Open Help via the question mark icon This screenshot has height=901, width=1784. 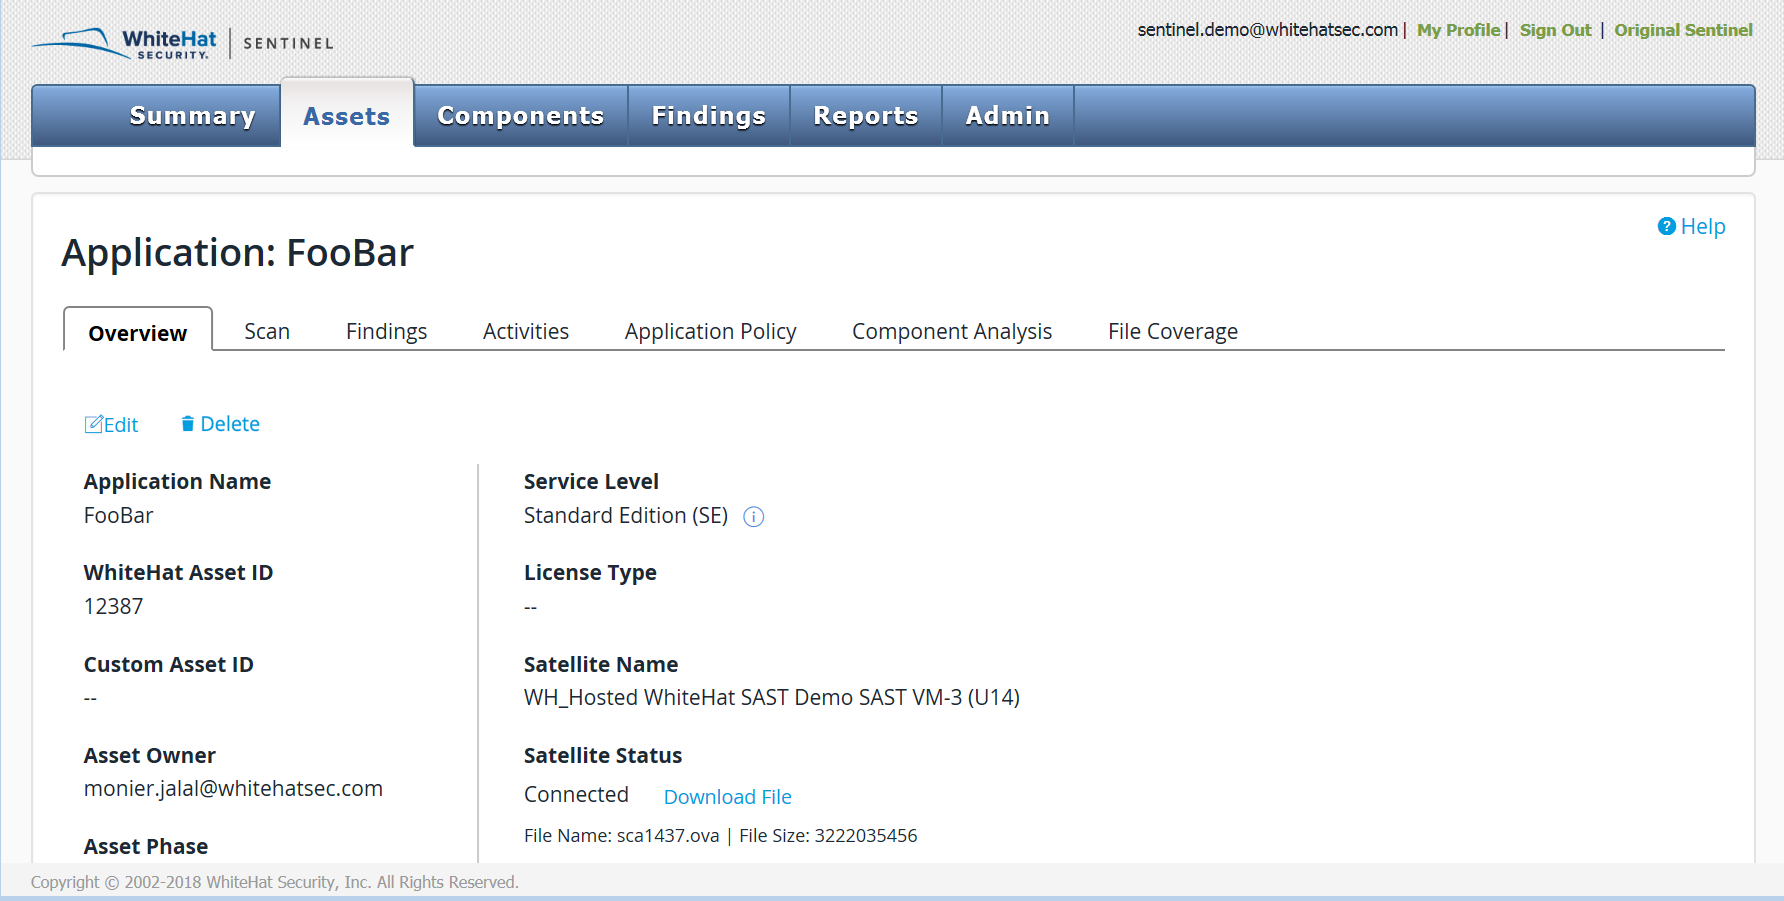pos(1665,226)
